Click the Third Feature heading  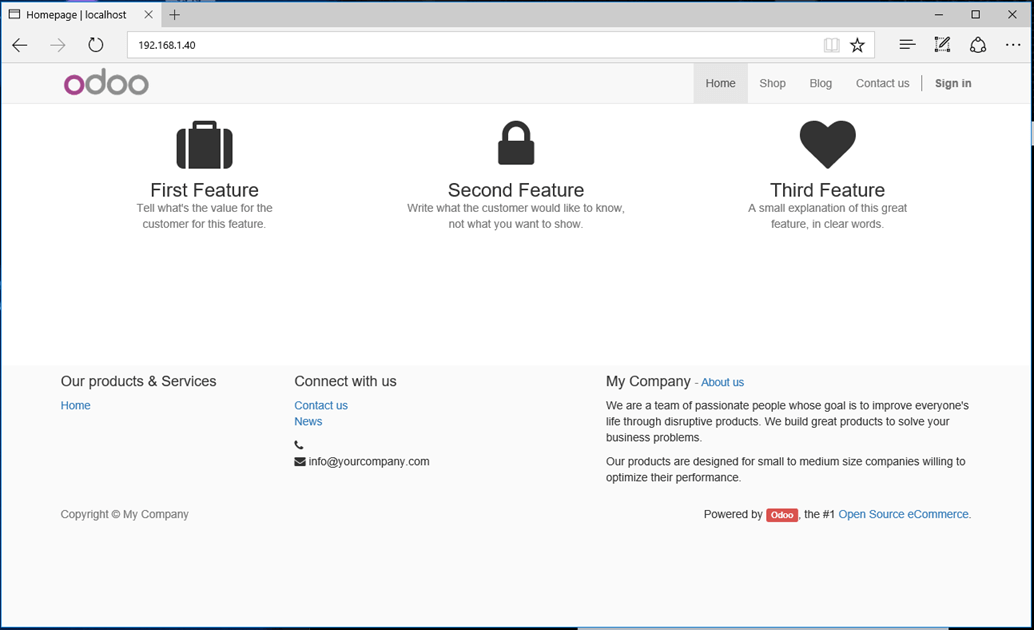tap(828, 190)
